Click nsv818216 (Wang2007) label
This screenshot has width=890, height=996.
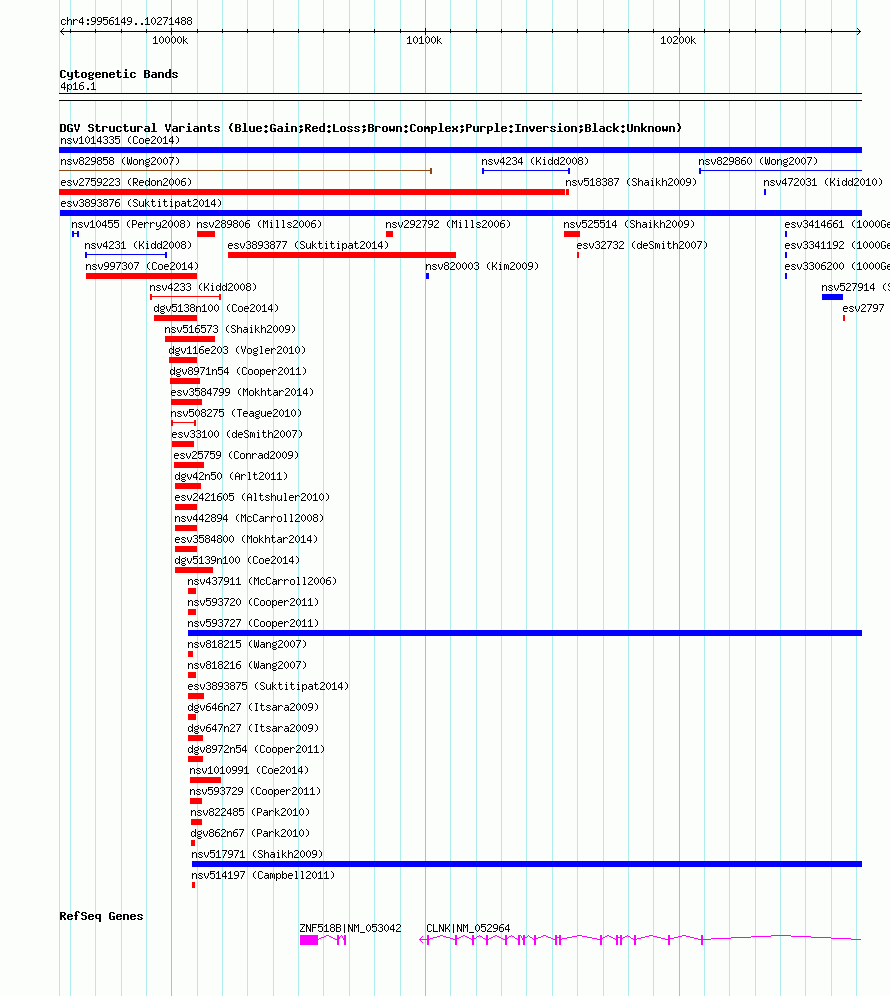point(246,665)
